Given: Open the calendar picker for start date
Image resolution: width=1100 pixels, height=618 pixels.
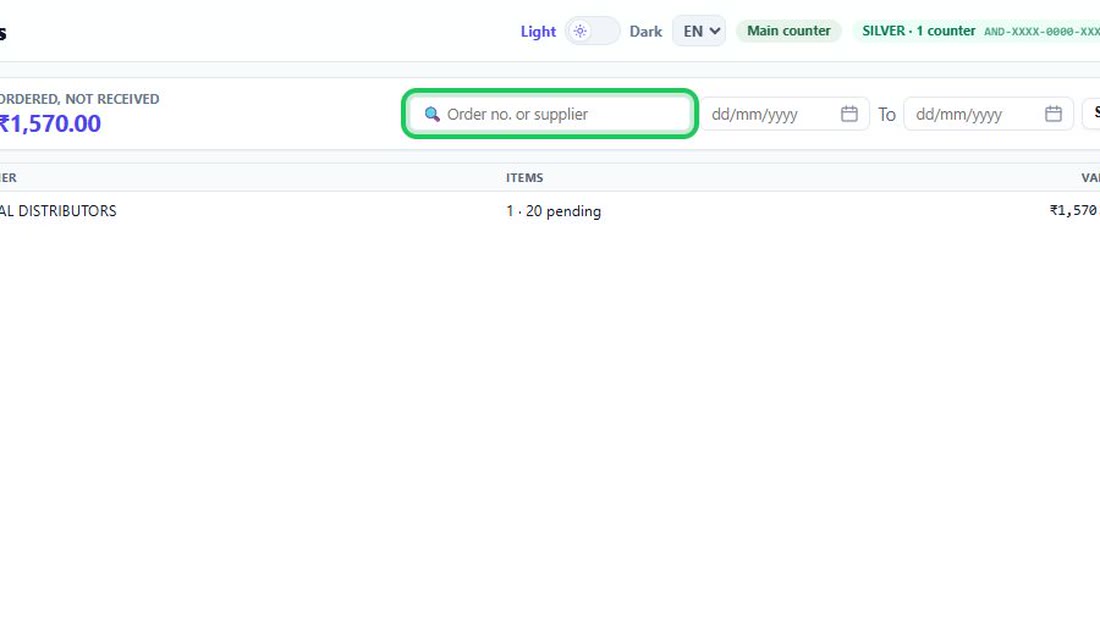Looking at the screenshot, I should point(849,114).
